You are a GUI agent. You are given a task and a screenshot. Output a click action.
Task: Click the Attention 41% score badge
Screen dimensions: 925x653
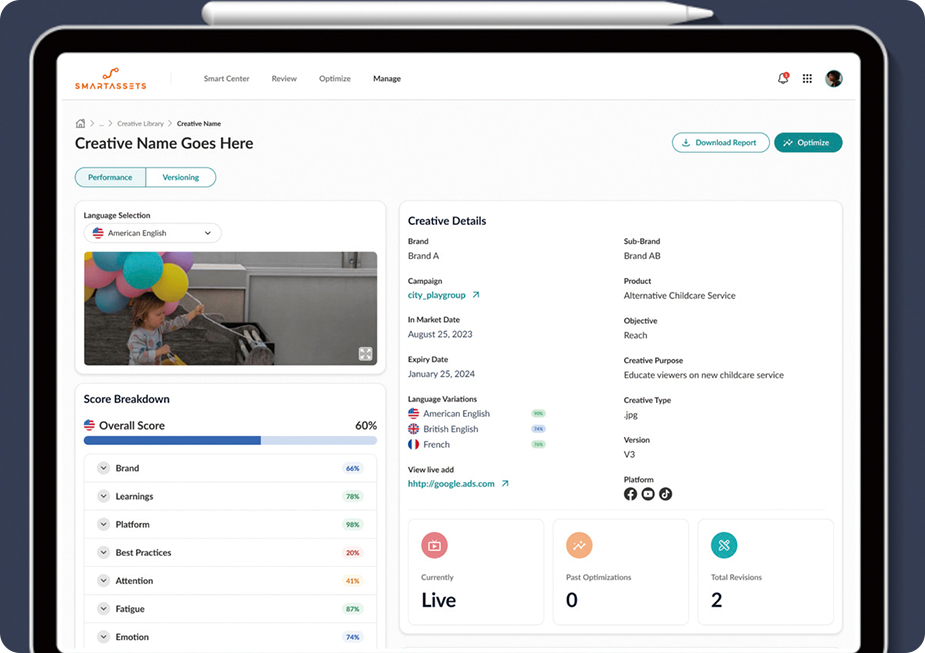point(352,581)
